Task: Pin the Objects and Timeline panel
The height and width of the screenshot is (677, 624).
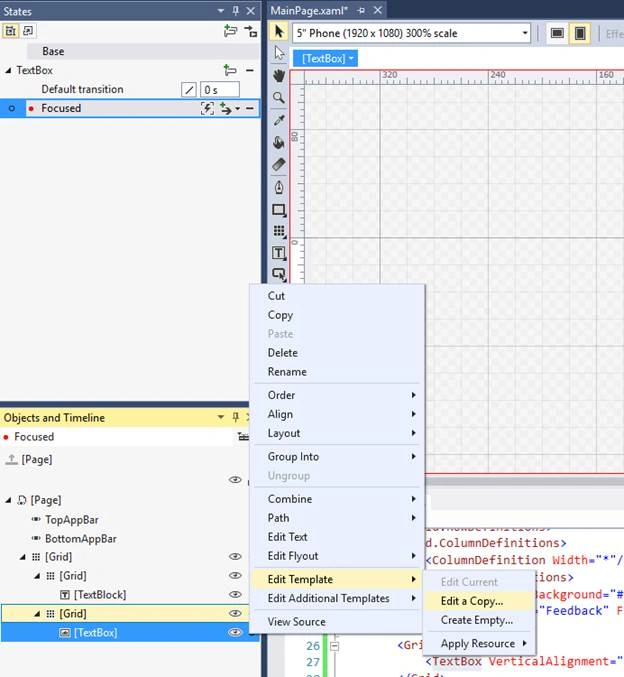Action: (x=235, y=417)
